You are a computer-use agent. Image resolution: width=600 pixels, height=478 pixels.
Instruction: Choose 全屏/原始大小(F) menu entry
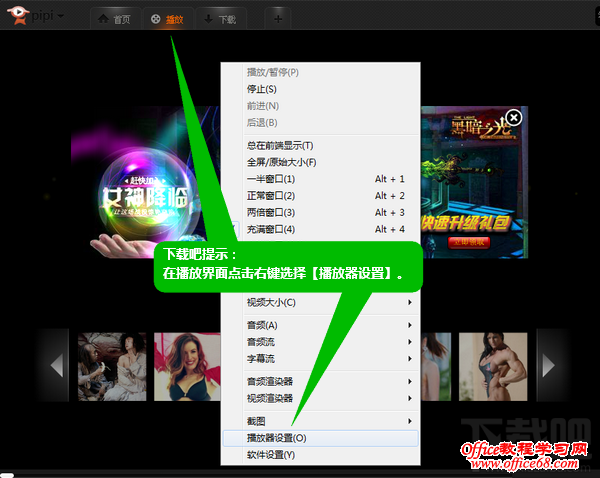281,162
